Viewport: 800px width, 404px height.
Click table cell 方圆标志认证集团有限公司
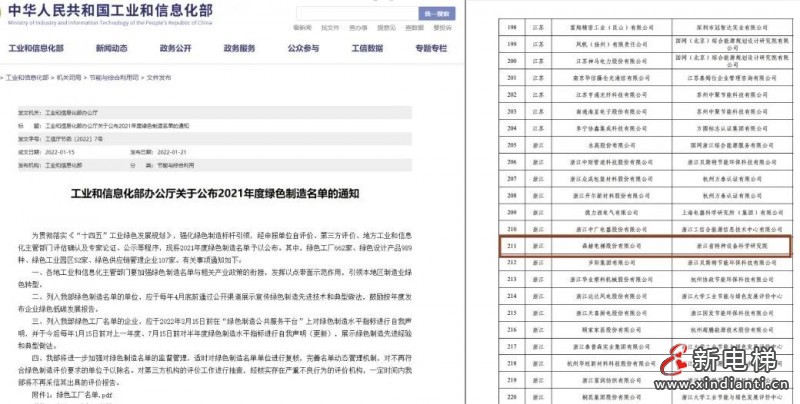pyautogui.click(x=732, y=129)
